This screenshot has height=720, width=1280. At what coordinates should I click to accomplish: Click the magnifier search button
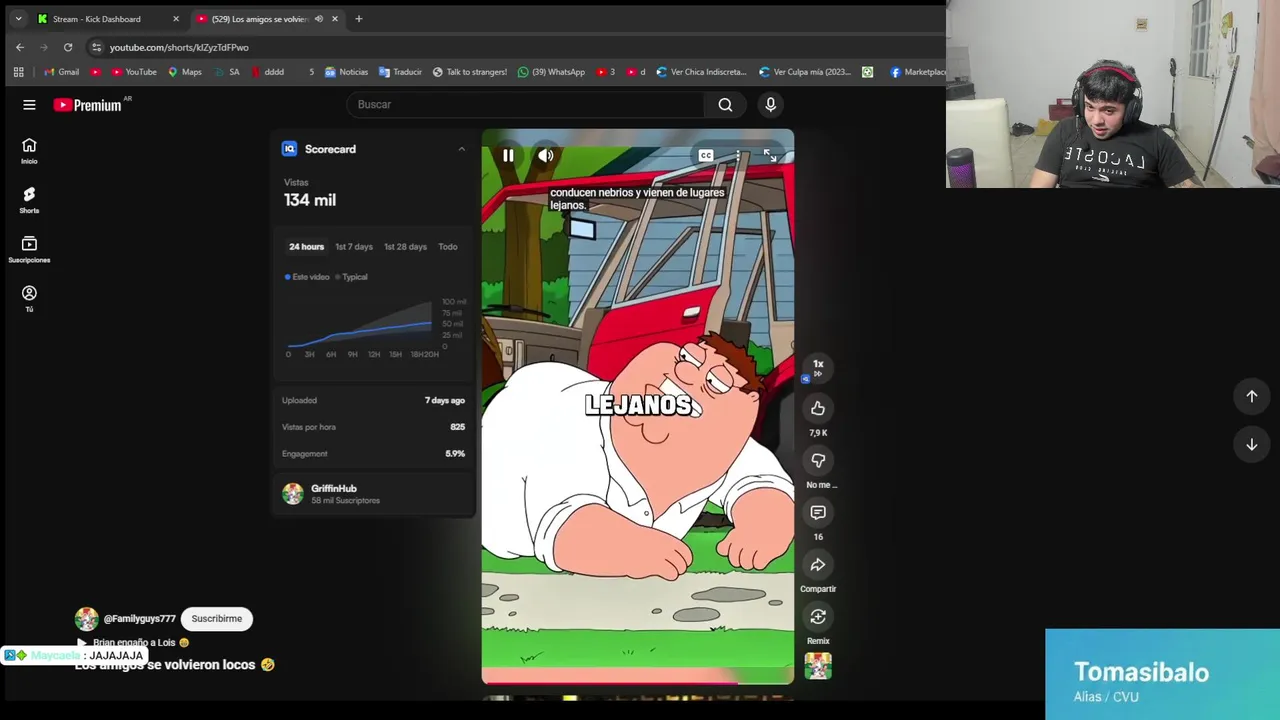726,105
